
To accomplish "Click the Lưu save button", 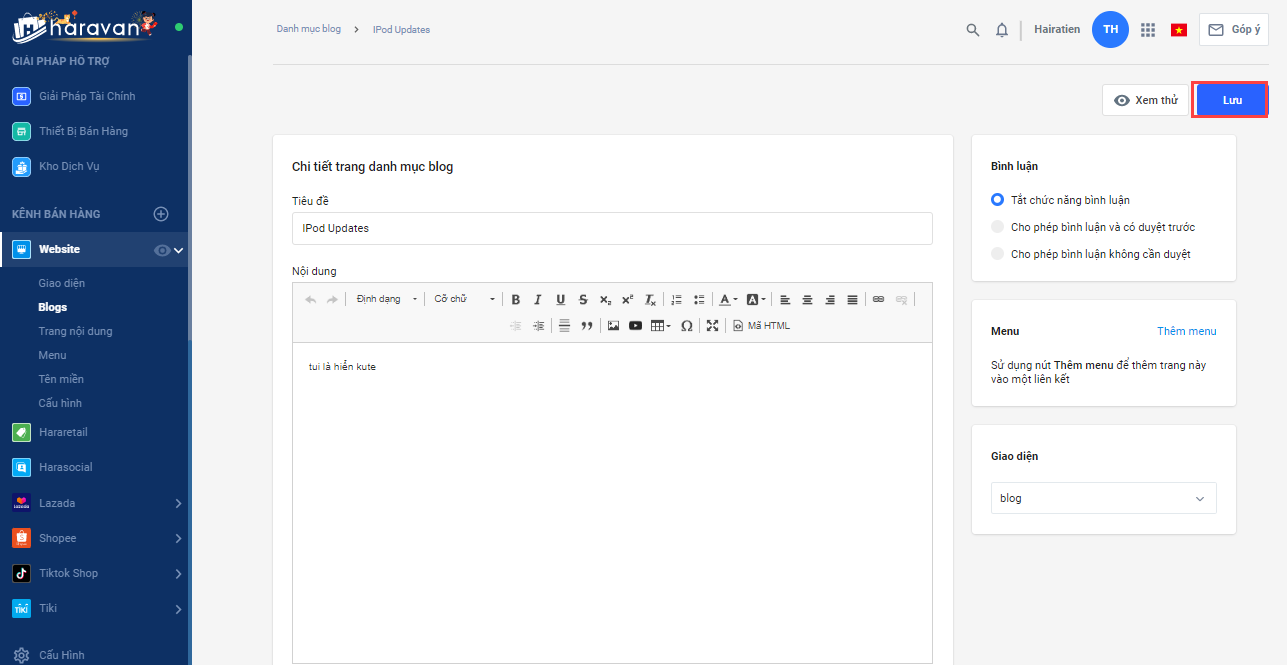I will (1231, 100).
